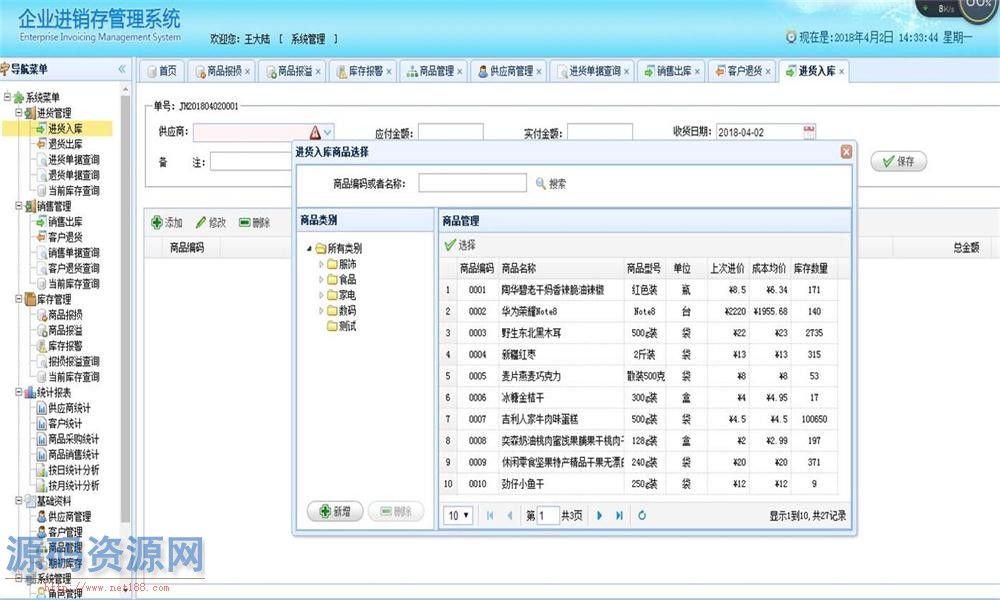Click the search magnifier icon in the dialog
This screenshot has width=1000, height=600.
[541, 184]
